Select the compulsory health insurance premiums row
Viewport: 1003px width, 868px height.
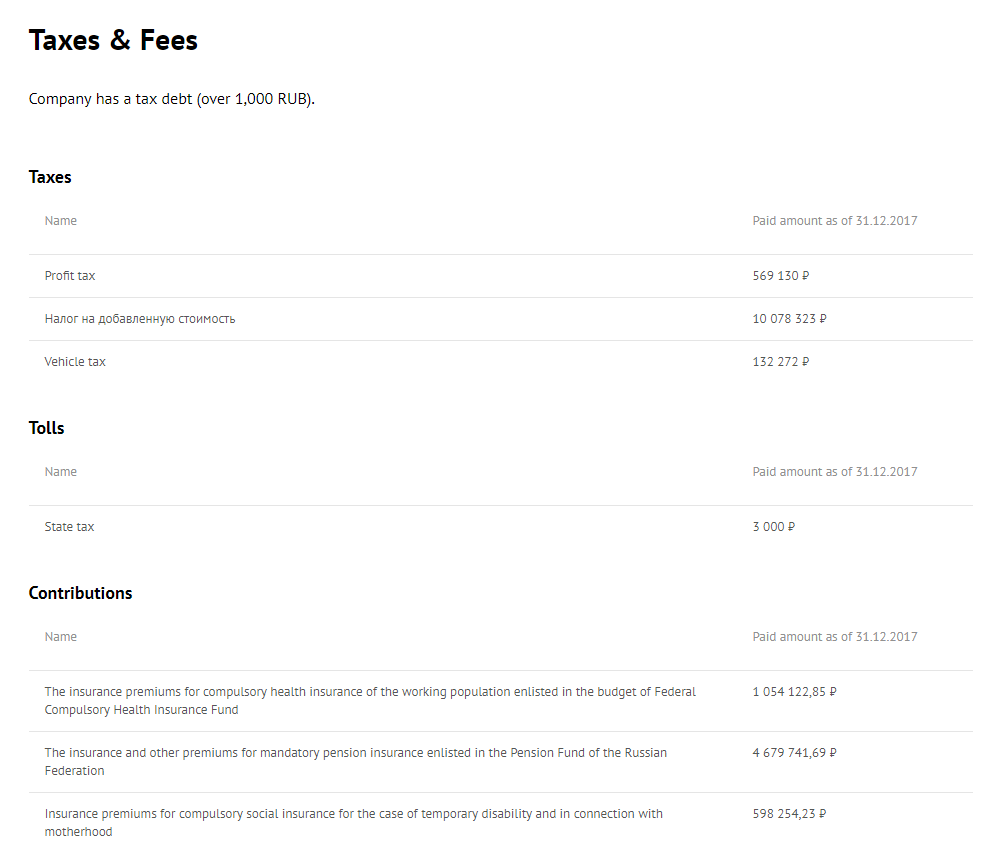pos(501,701)
